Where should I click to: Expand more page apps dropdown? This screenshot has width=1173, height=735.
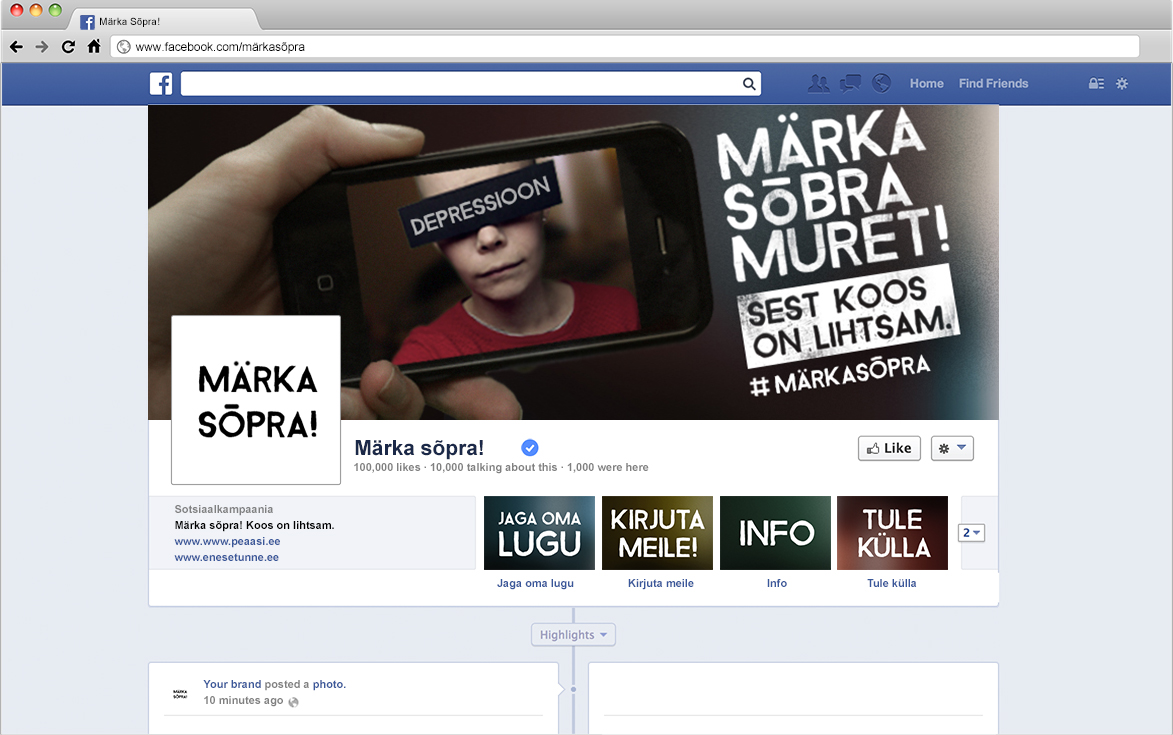(x=971, y=533)
